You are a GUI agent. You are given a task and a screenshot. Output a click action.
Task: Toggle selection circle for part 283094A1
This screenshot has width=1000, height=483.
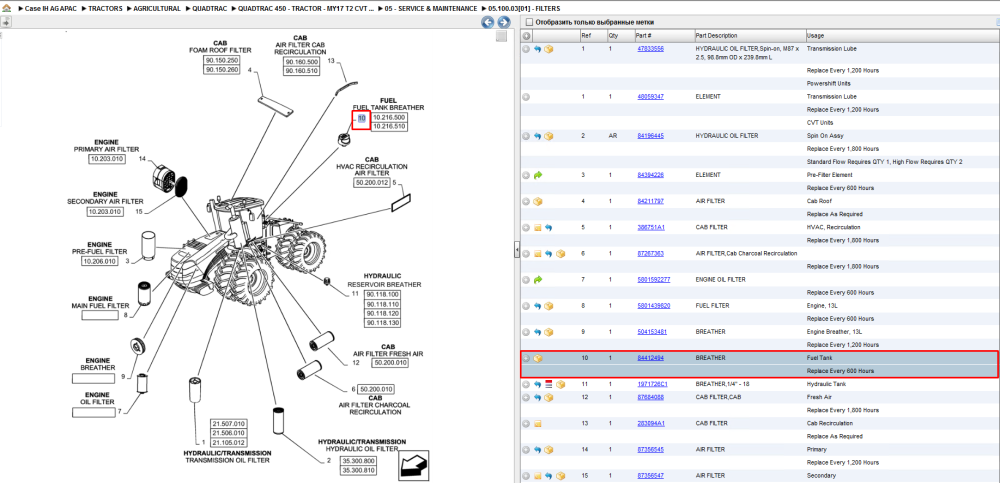pyautogui.click(x=526, y=423)
